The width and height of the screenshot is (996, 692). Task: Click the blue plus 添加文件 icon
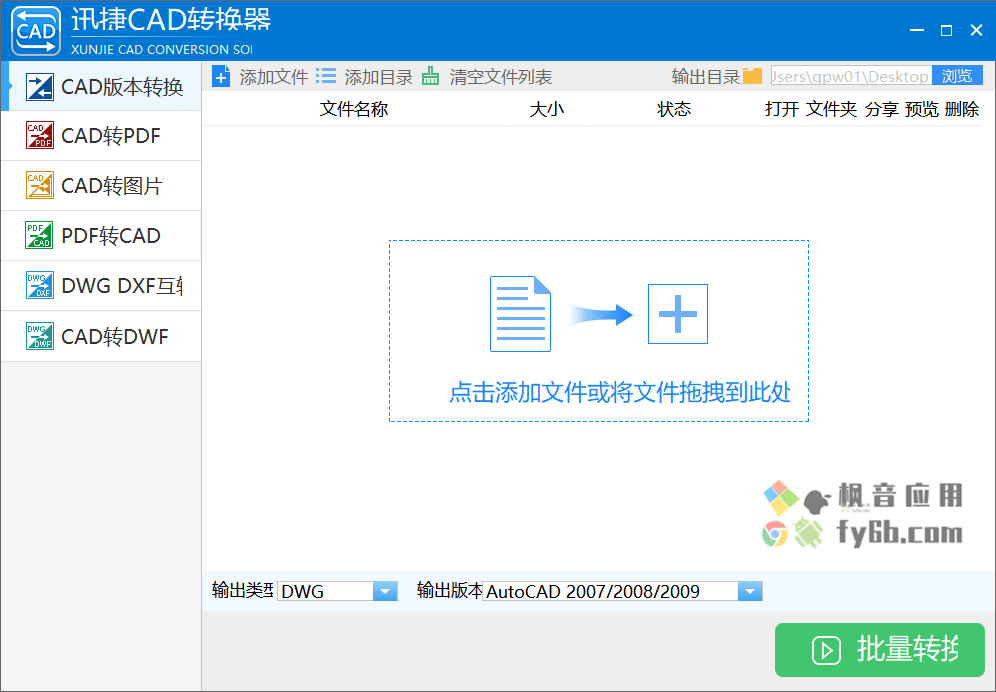(220, 77)
